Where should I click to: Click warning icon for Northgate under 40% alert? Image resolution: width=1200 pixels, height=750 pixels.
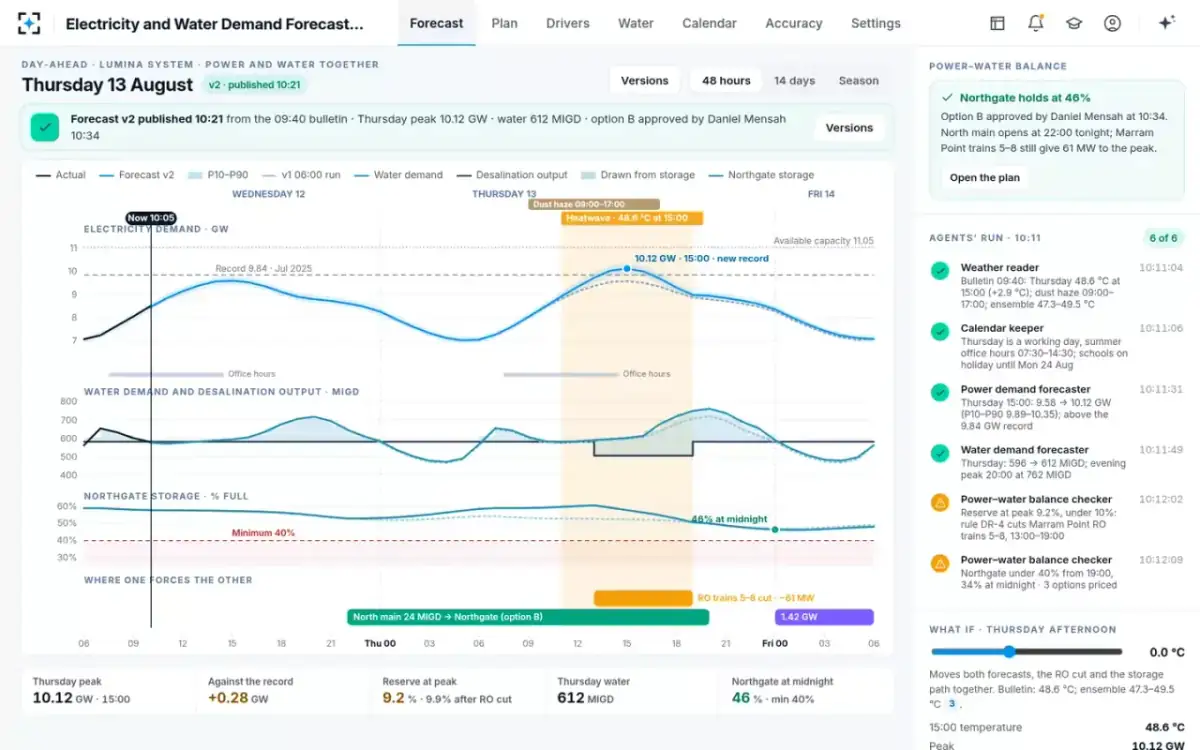[x=939, y=563]
